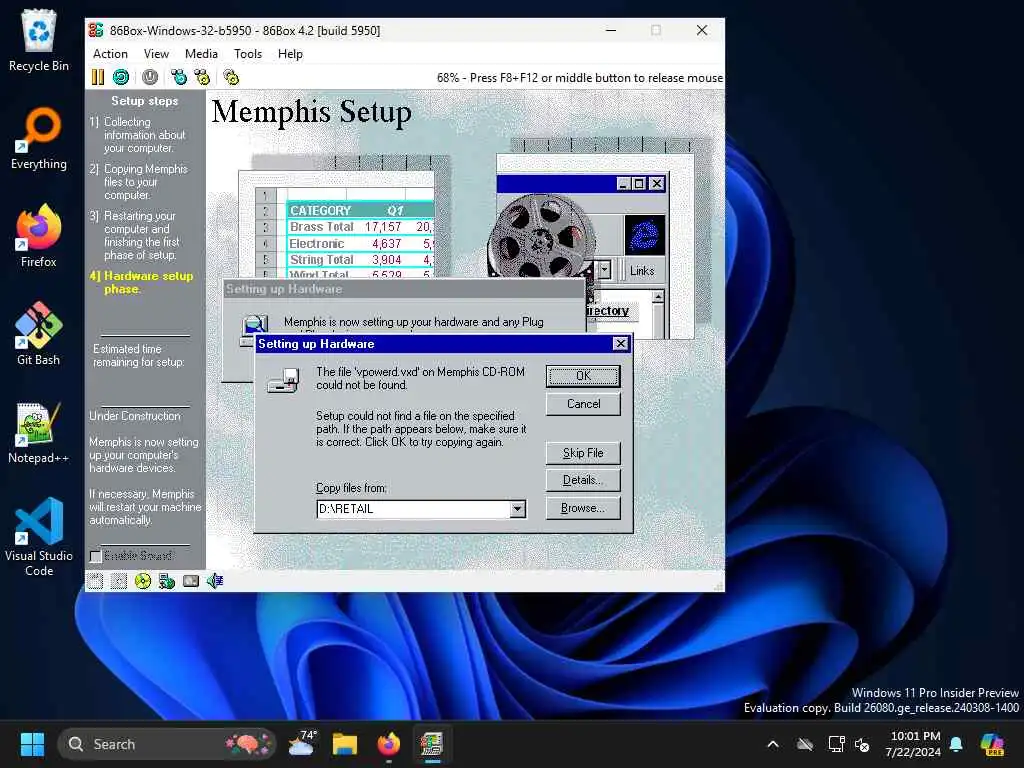Close the Setting up Hardware error dialog
This screenshot has width=1024, height=768.
pyautogui.click(x=620, y=344)
